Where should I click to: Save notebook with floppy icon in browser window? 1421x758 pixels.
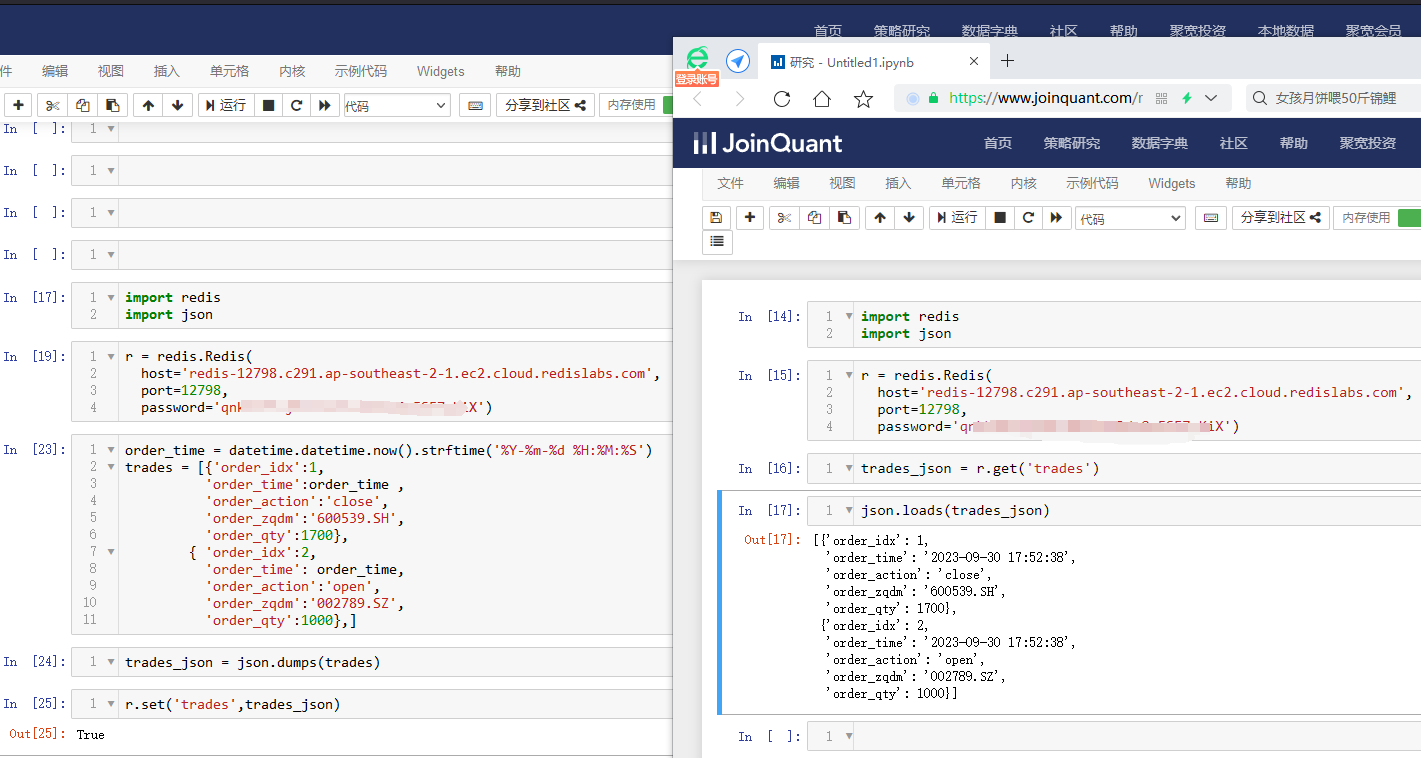tap(716, 217)
